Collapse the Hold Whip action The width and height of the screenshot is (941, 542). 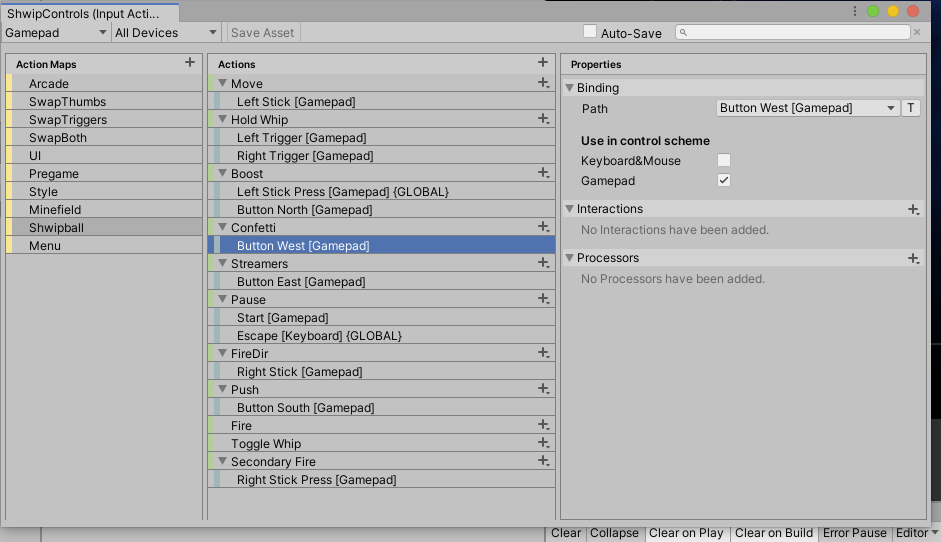(x=223, y=120)
